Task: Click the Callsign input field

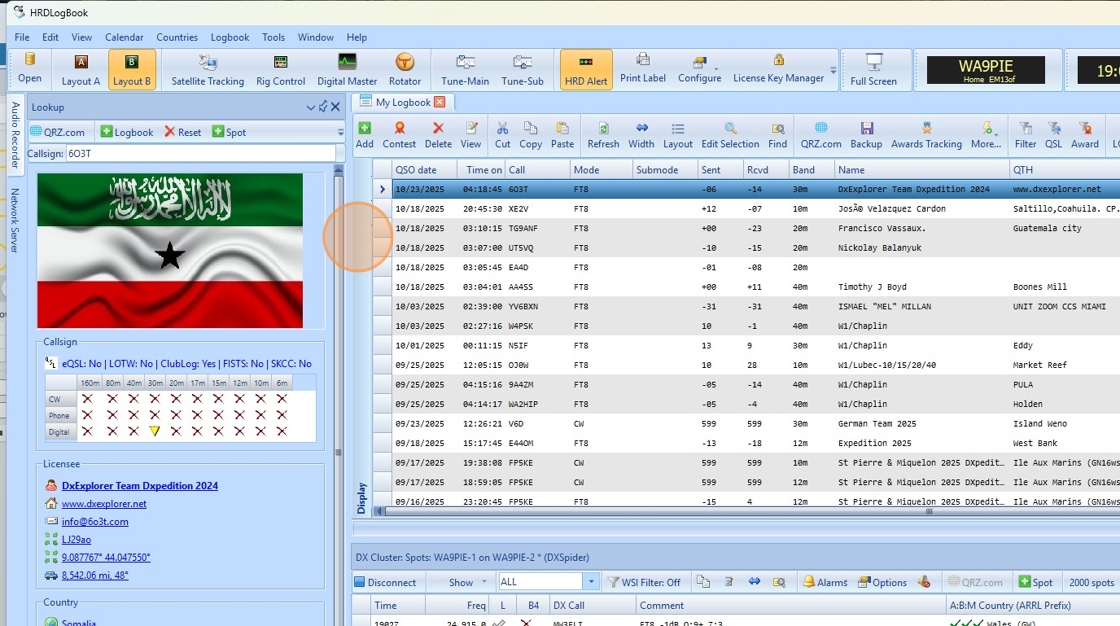Action: (x=199, y=153)
